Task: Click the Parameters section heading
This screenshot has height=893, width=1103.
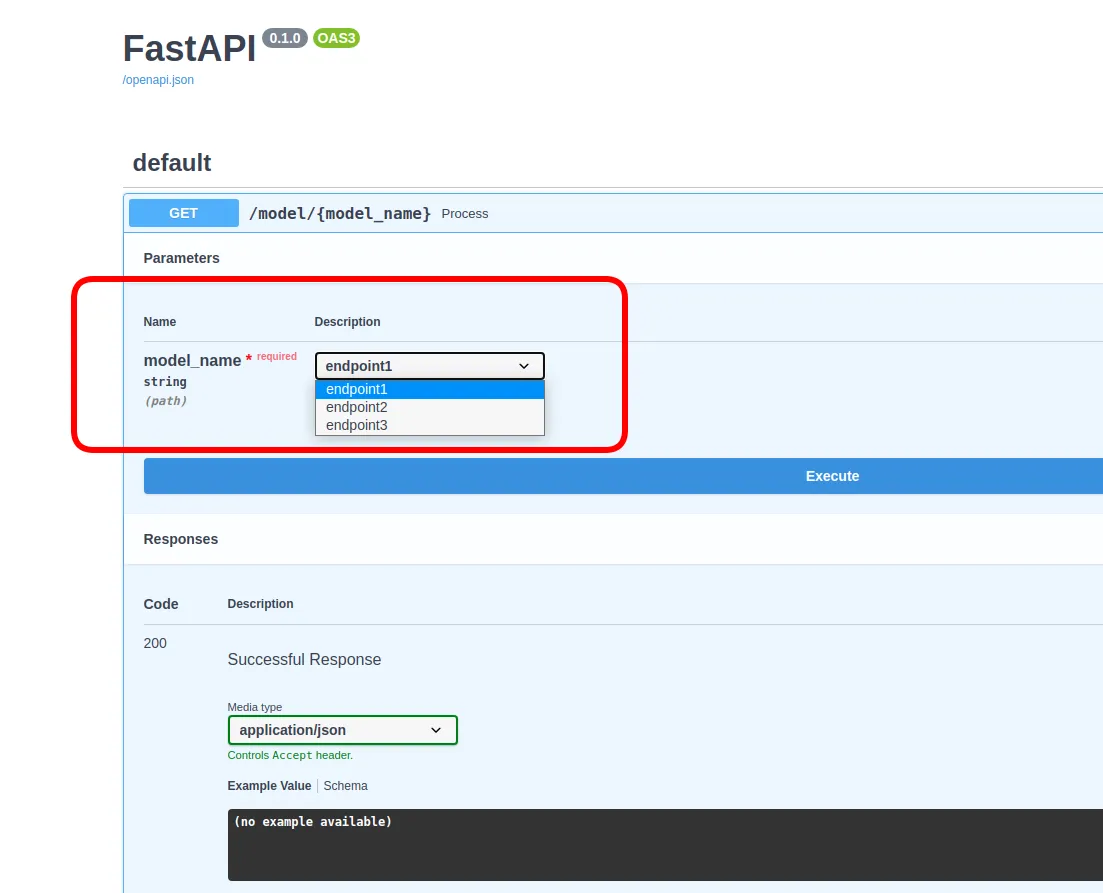Action: 181,258
